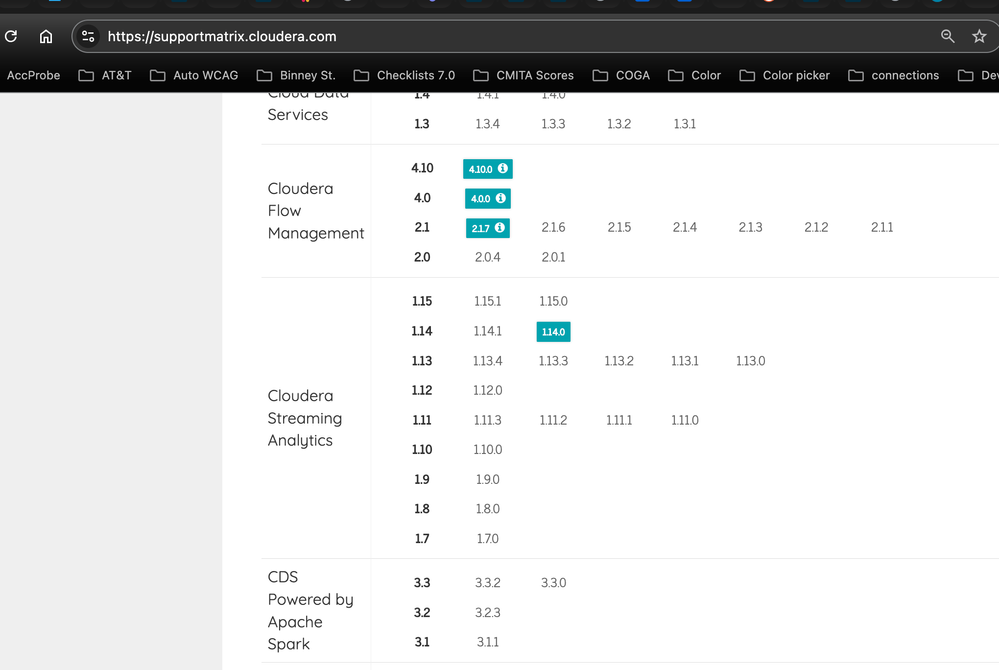Open the AT&T bookmarks folder
This screenshot has width=999, height=670.
click(104, 75)
